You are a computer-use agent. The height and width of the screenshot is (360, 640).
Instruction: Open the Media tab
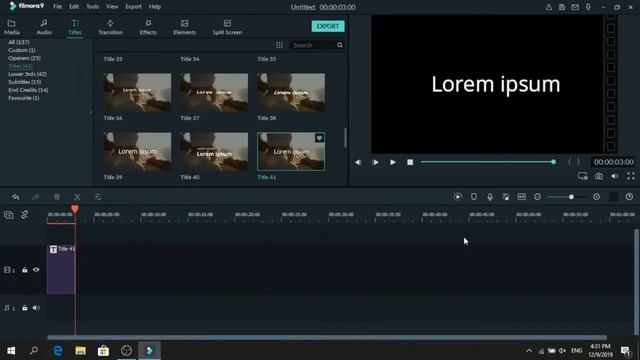click(11, 27)
